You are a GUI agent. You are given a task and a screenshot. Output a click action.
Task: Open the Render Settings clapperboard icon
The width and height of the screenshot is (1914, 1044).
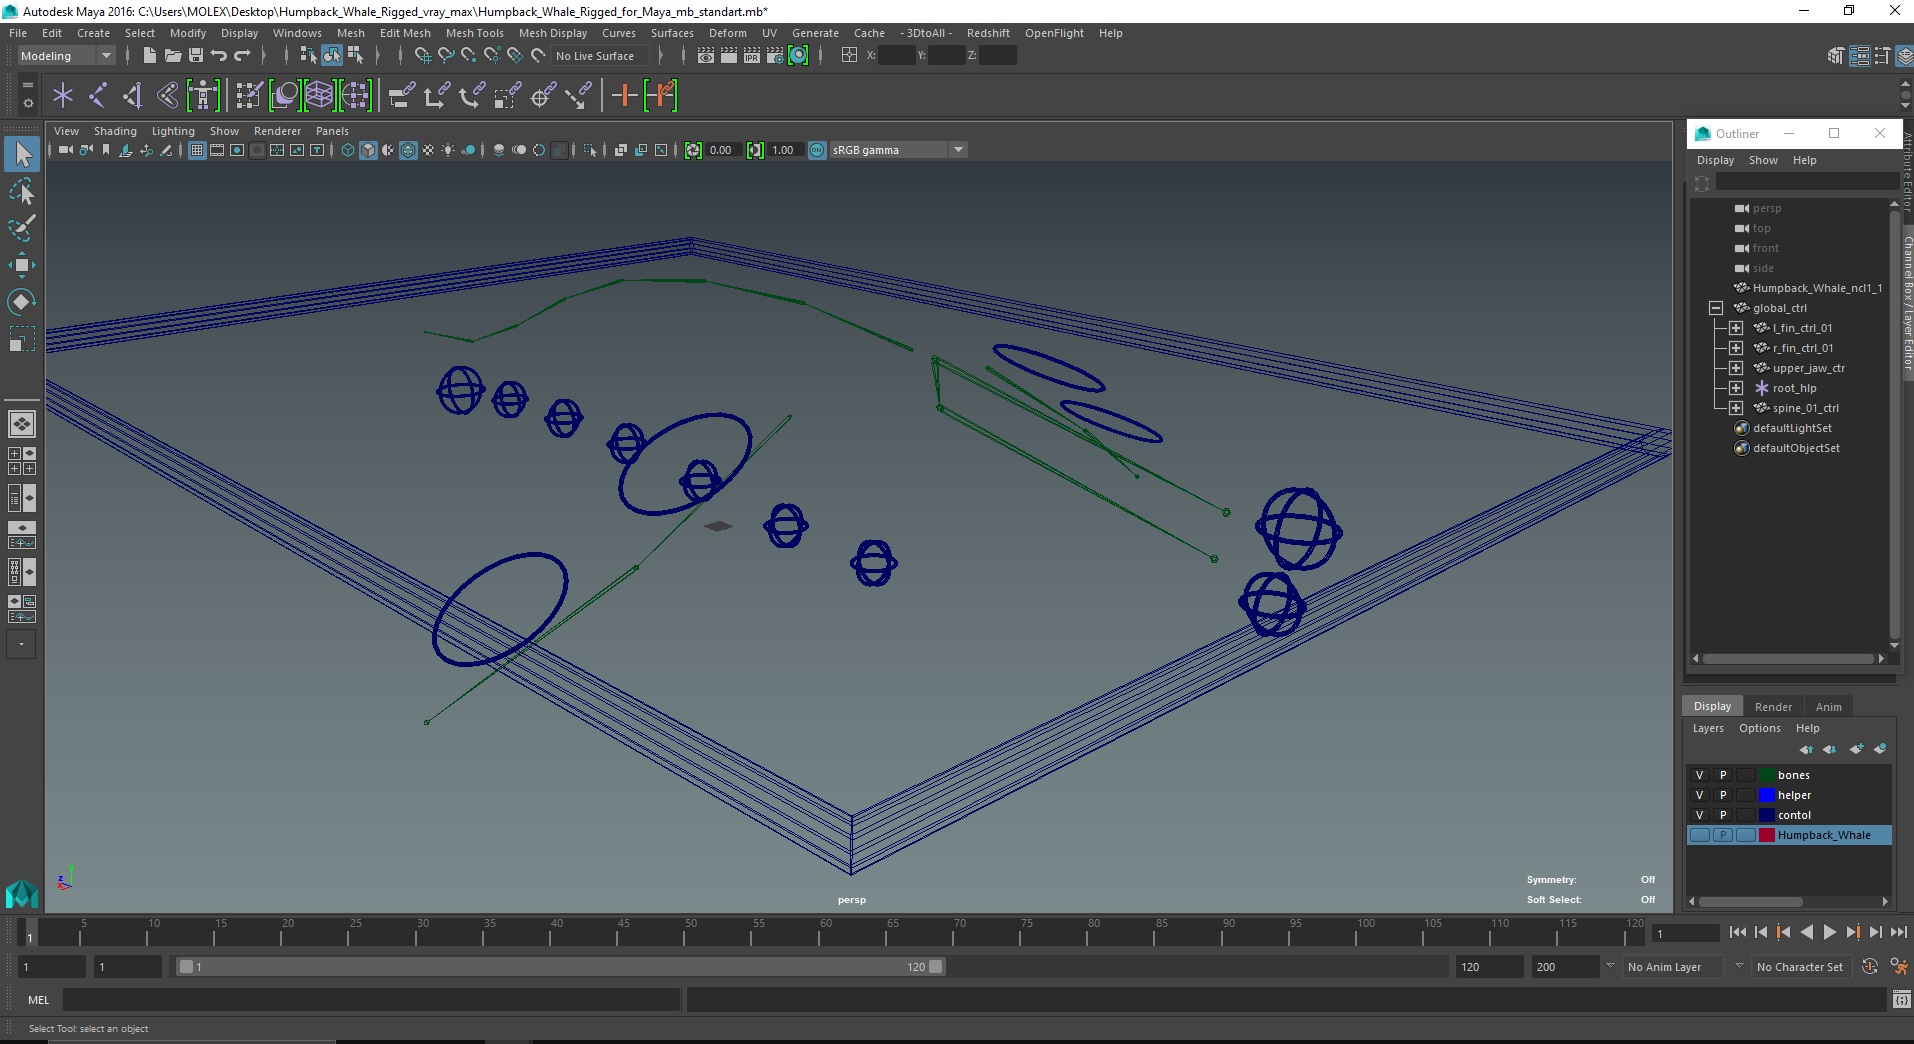point(775,56)
